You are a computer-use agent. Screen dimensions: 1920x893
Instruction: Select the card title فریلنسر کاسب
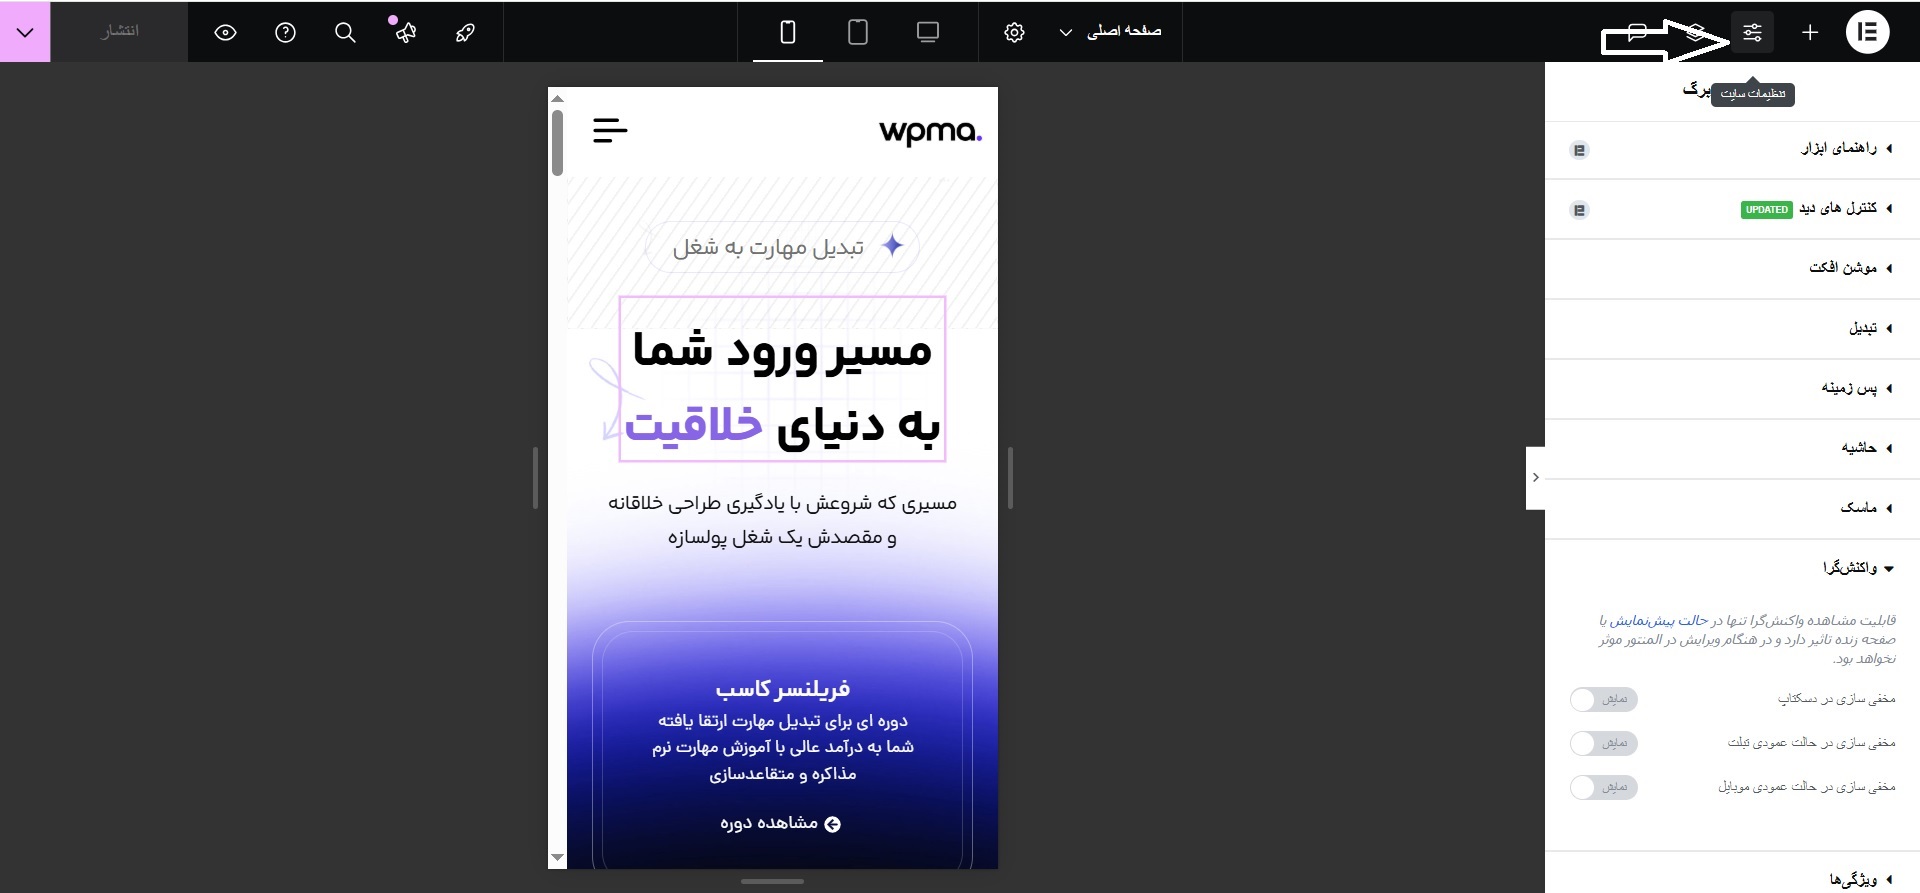point(782,689)
